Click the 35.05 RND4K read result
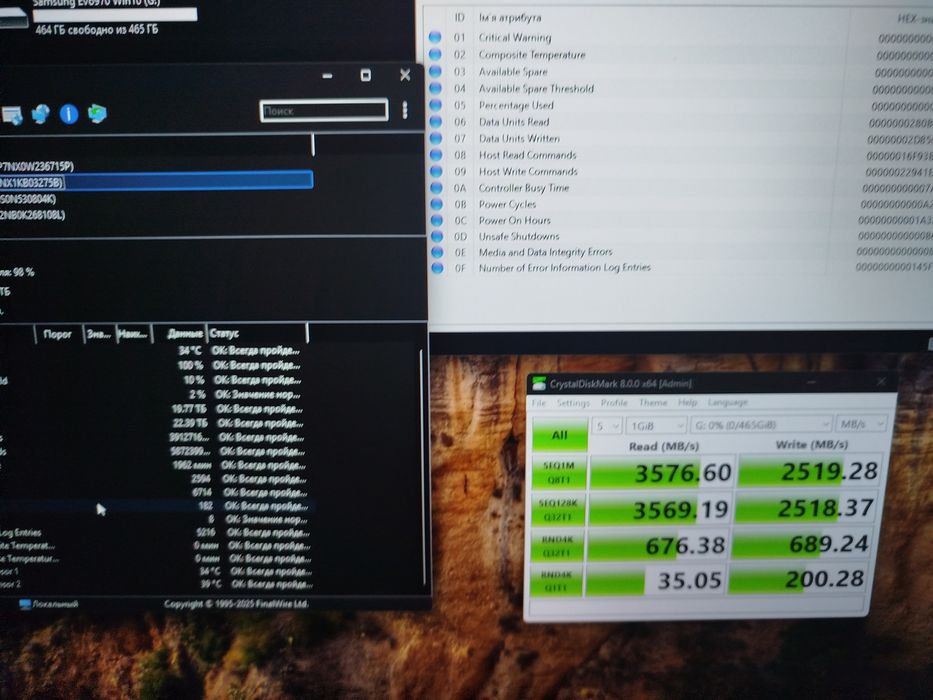Viewport: 933px width, 700px height. [655, 580]
